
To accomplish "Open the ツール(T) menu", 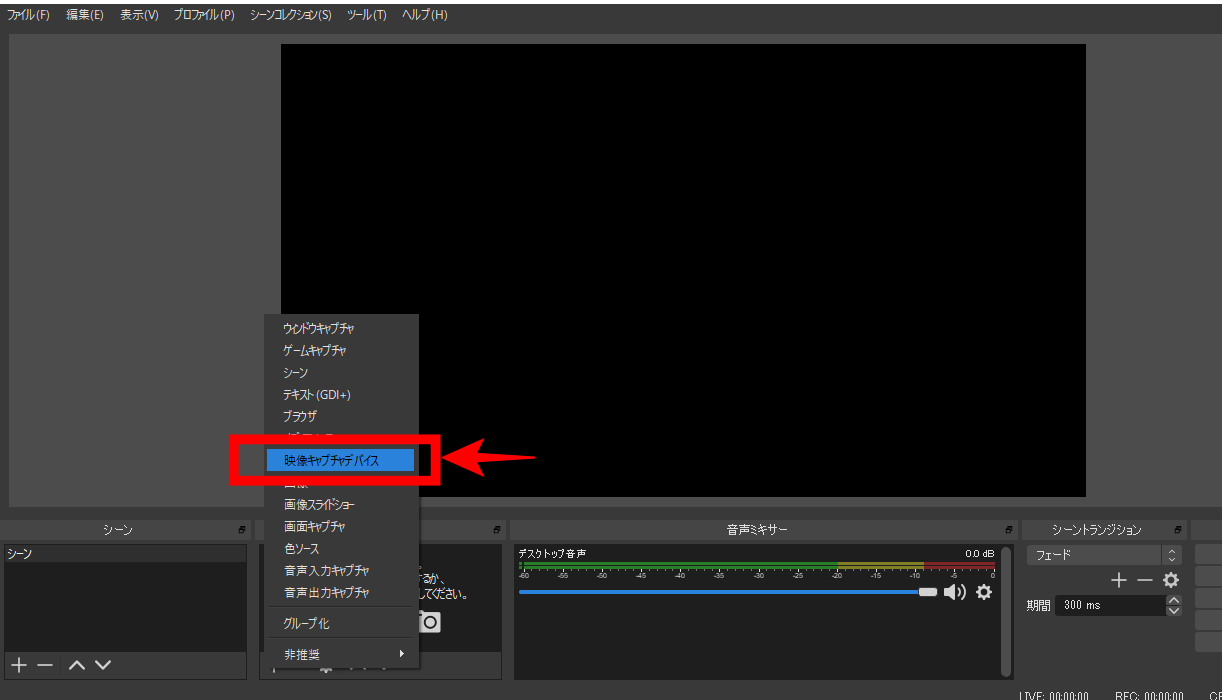I will click(x=366, y=15).
